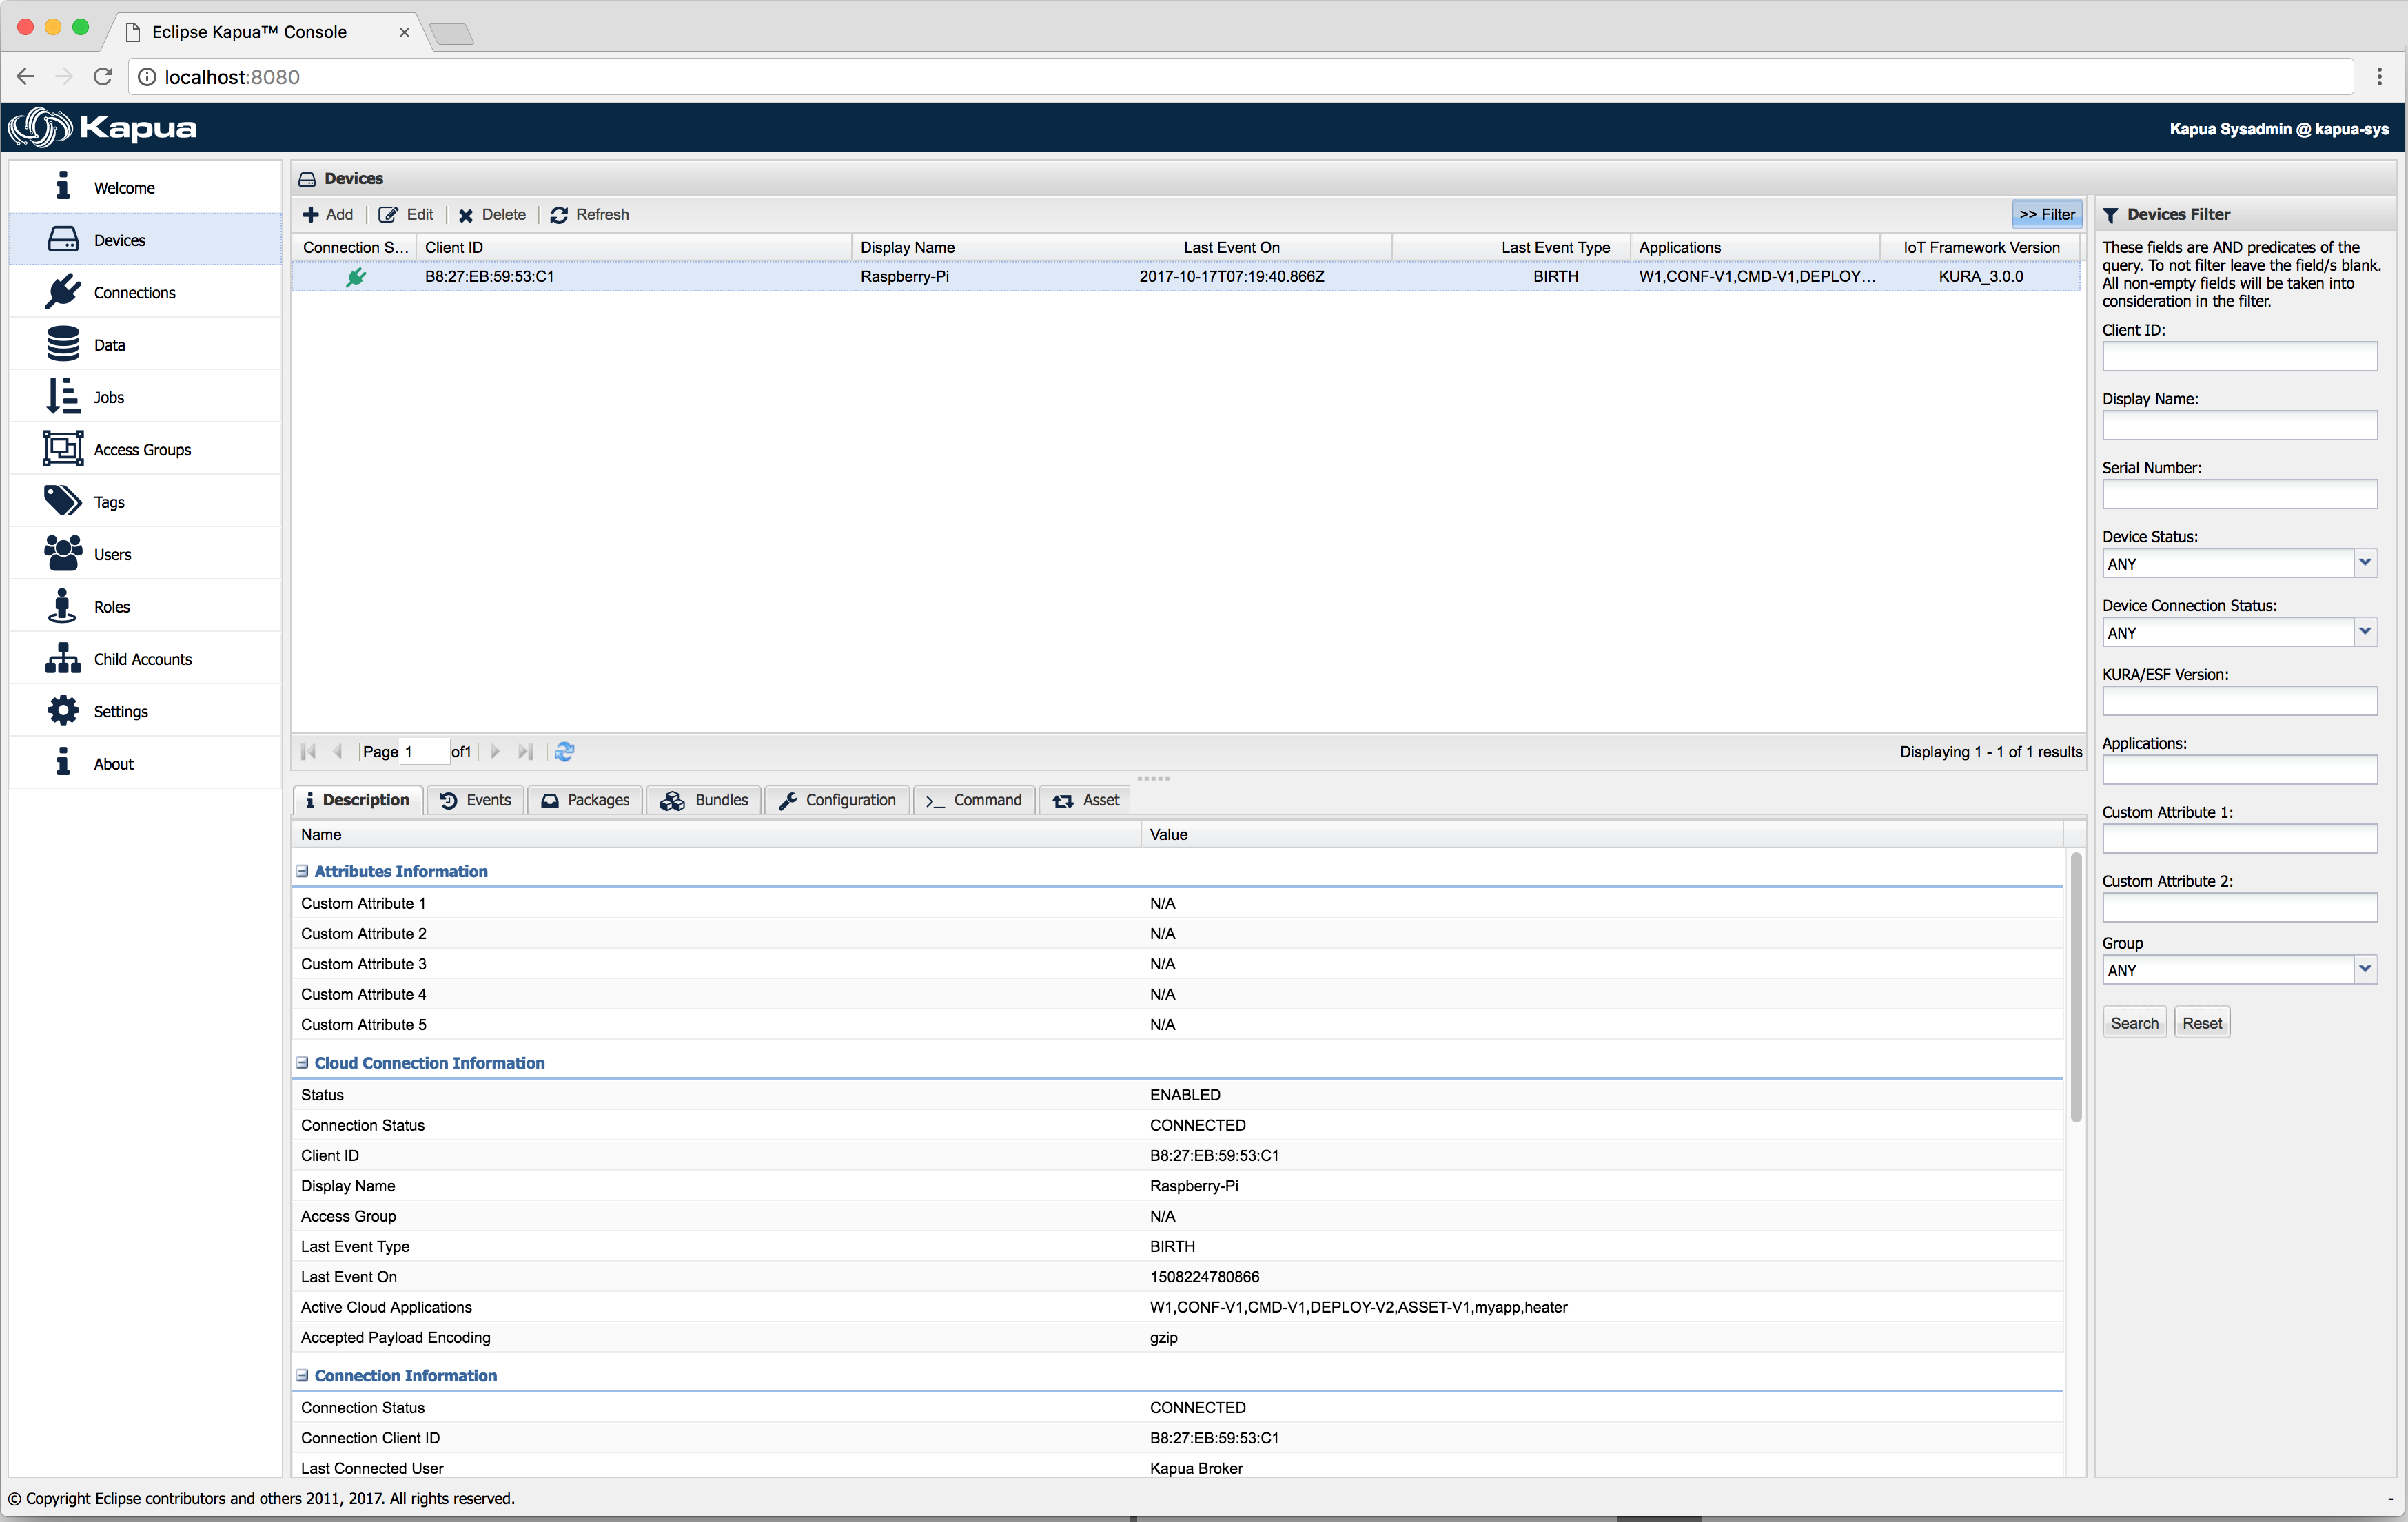Sort by Display Name column header
This screenshot has height=1522, width=2408.
pyautogui.click(x=961, y=247)
